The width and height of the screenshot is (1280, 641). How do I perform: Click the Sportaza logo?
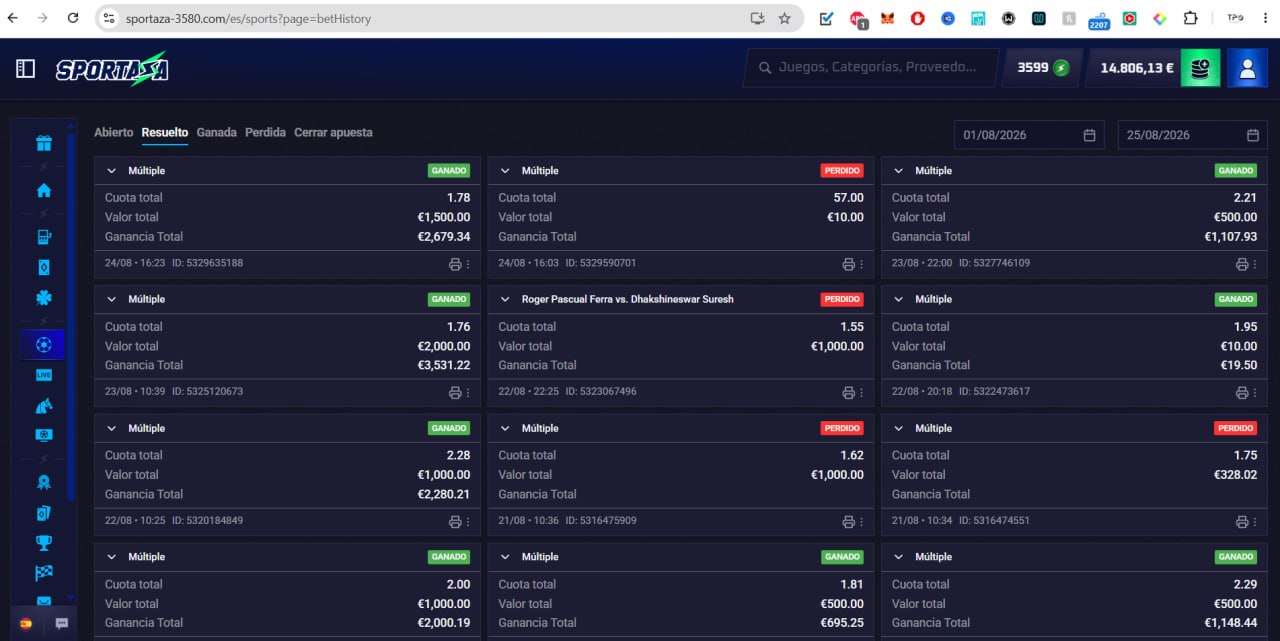point(112,68)
